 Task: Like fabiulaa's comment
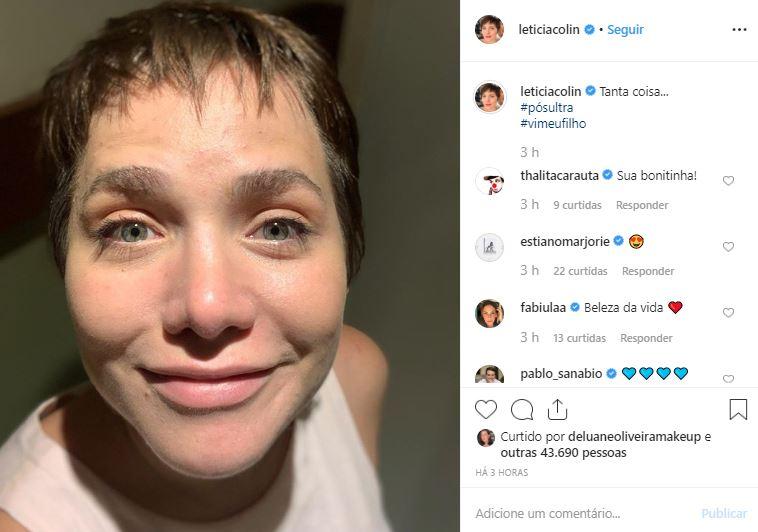(x=728, y=313)
